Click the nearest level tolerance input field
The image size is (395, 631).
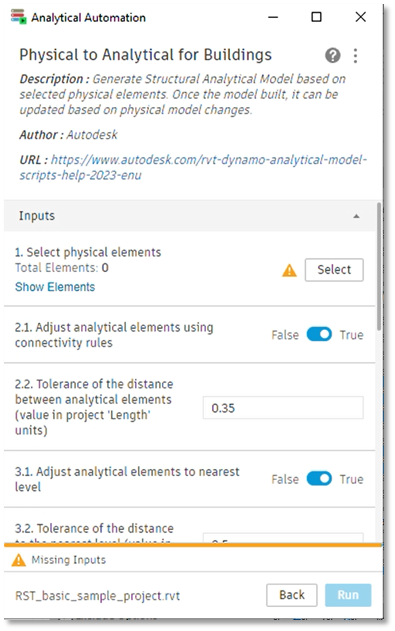pos(283,538)
